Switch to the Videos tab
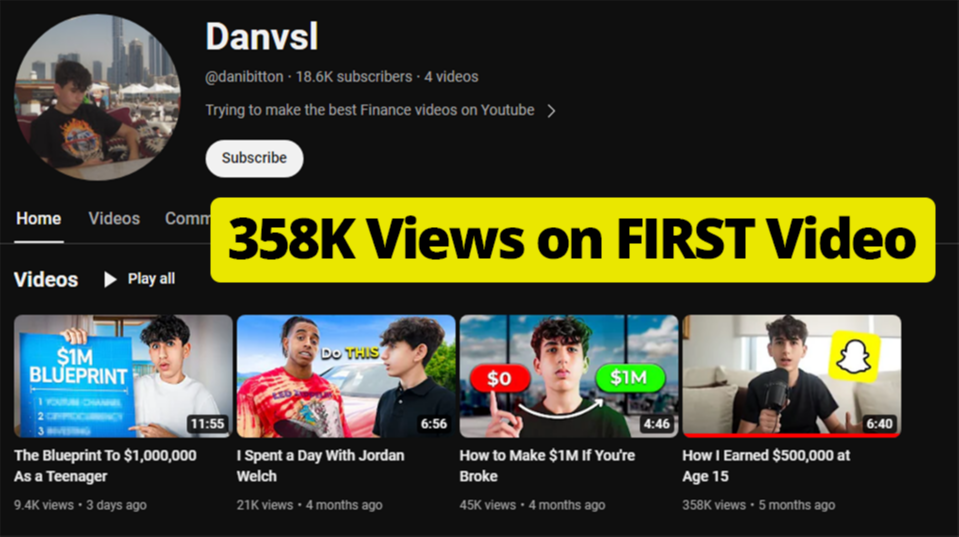 point(114,219)
